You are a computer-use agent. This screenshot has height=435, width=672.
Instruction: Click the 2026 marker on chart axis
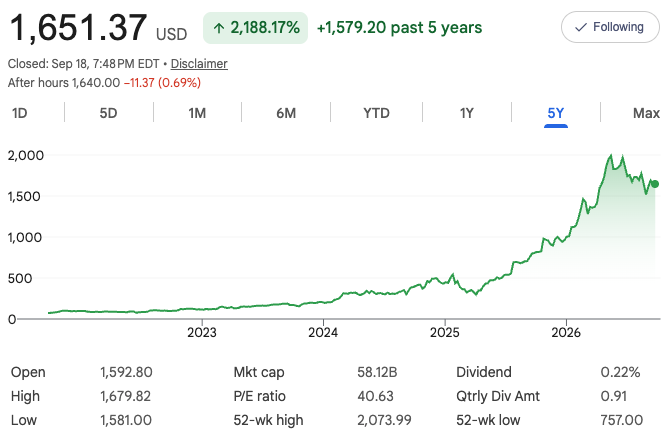[x=566, y=333]
